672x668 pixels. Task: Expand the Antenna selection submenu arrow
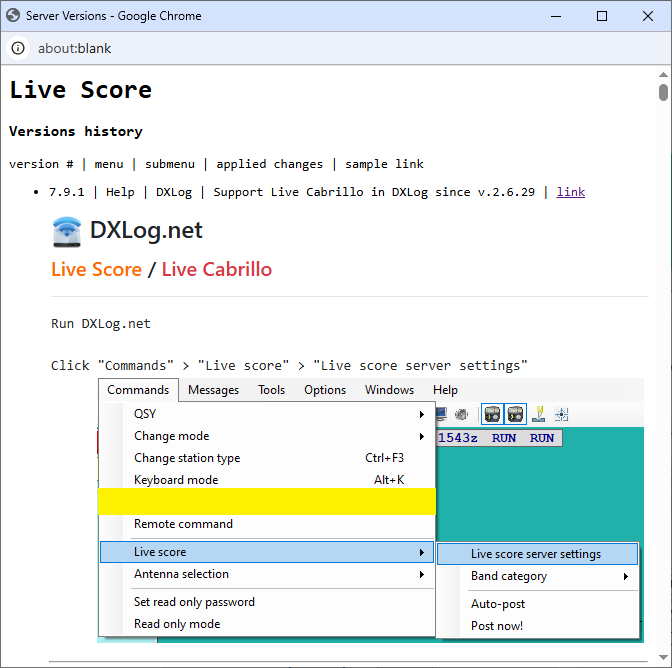tap(422, 574)
